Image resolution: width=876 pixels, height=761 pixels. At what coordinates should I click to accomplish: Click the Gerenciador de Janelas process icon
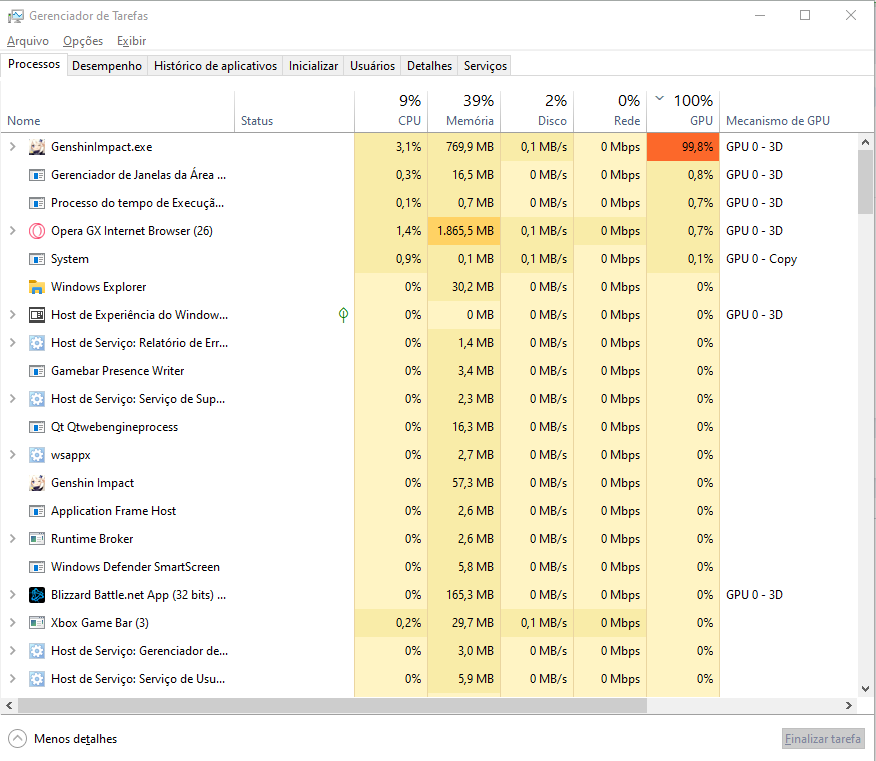click(37, 175)
